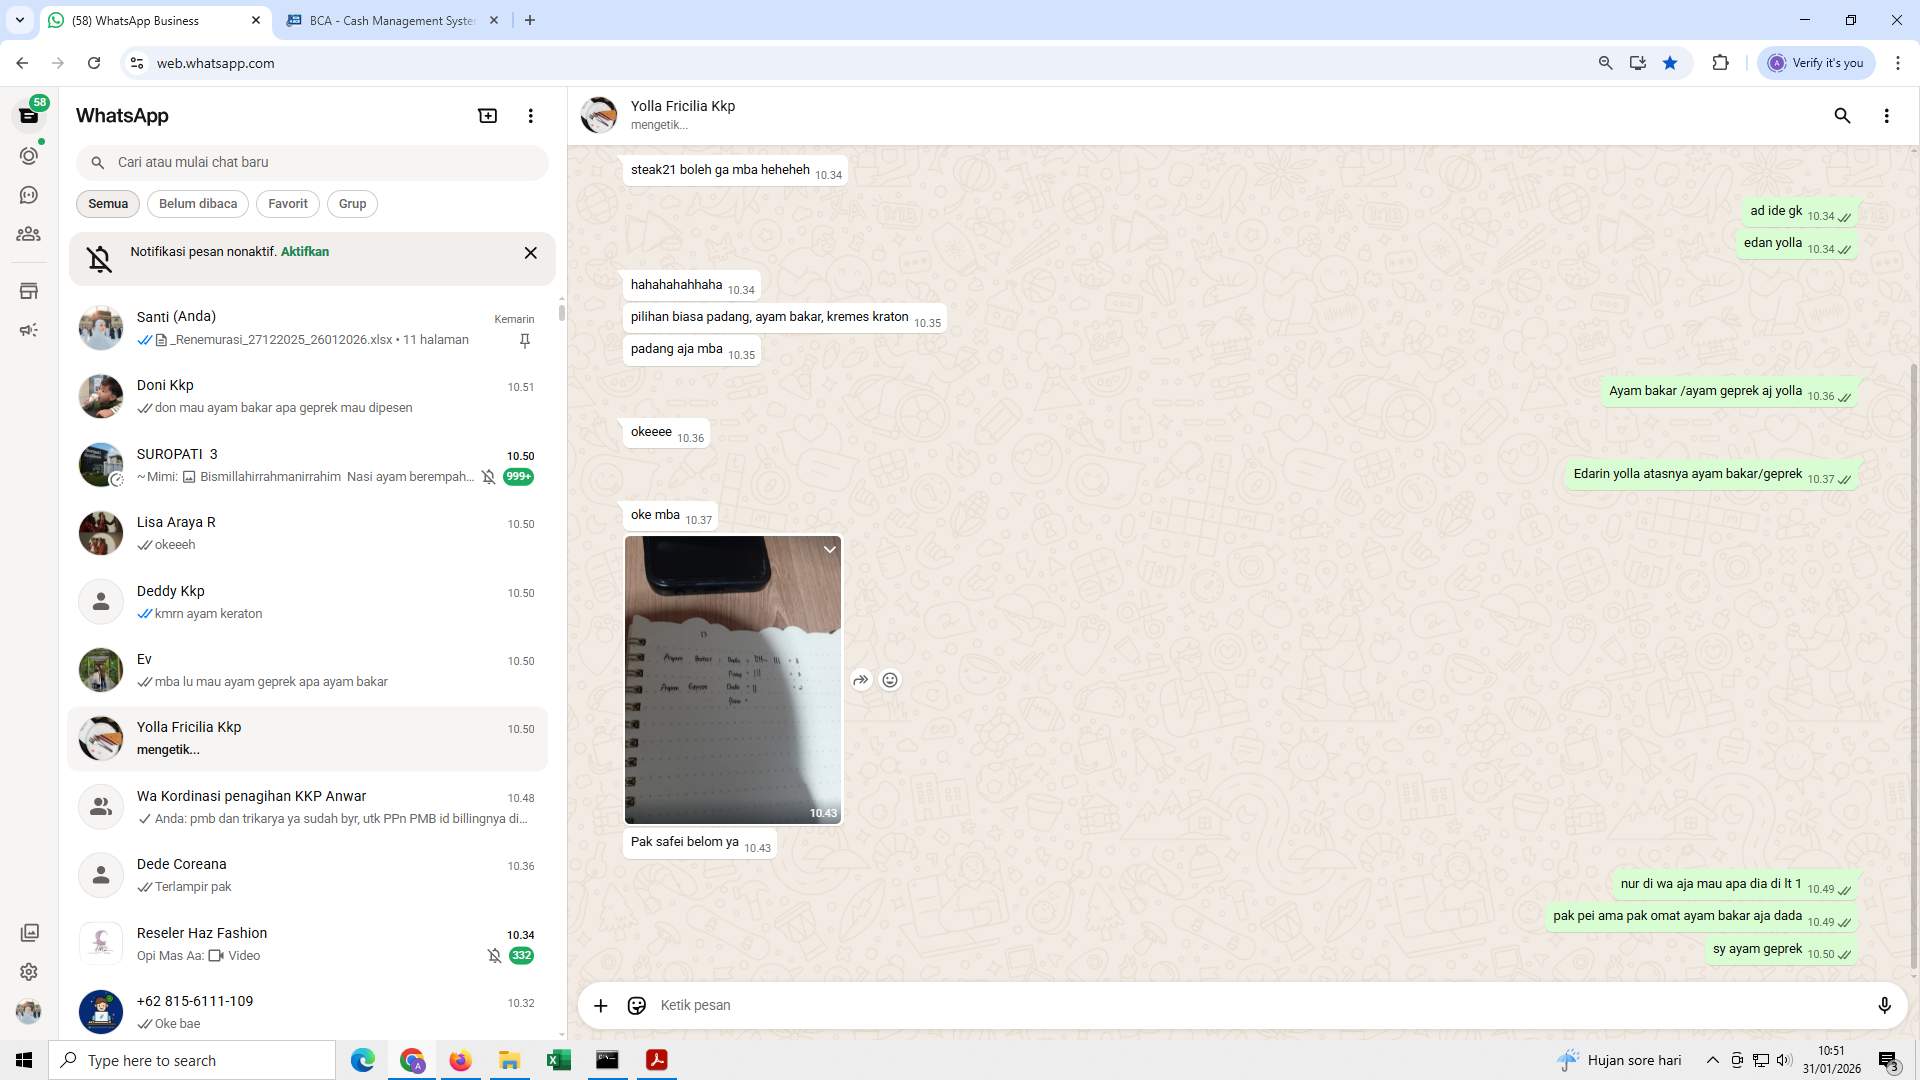Expand the message options chevron on the photo
Screen dimensions: 1920x1080
829,549
